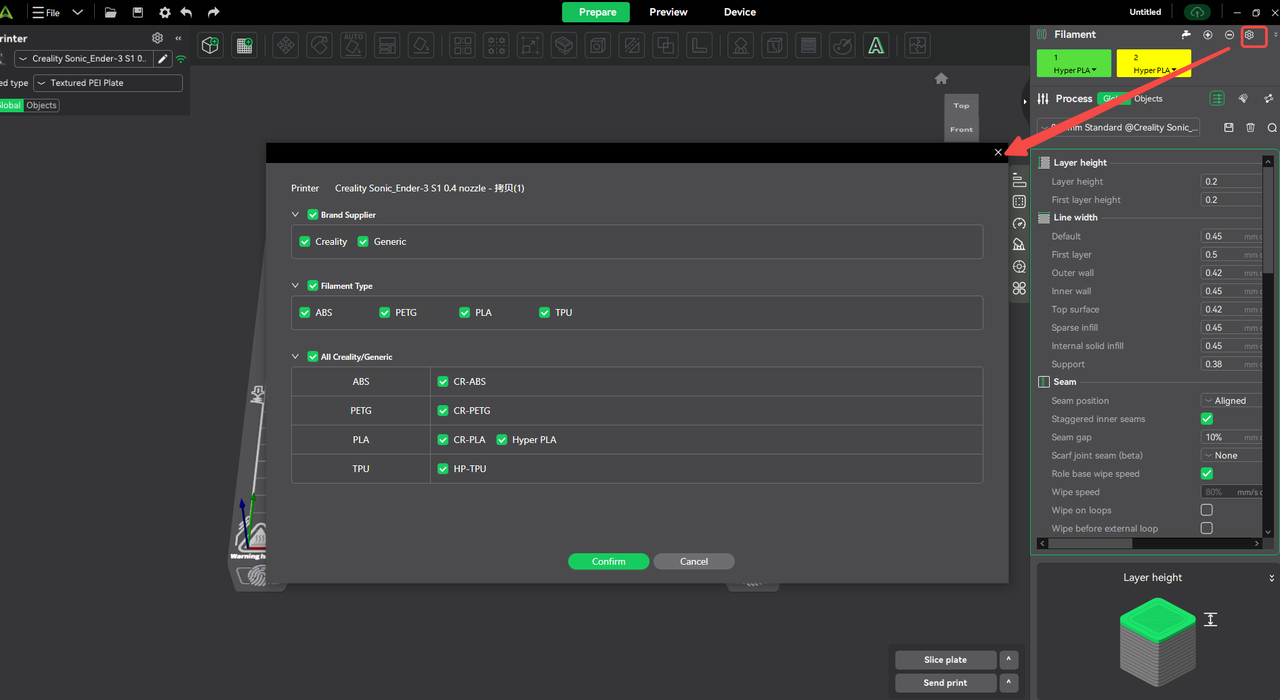This screenshot has height=700, width=1280.
Task: Collapse the Brand Supplier section chevron
Action: 296,214
